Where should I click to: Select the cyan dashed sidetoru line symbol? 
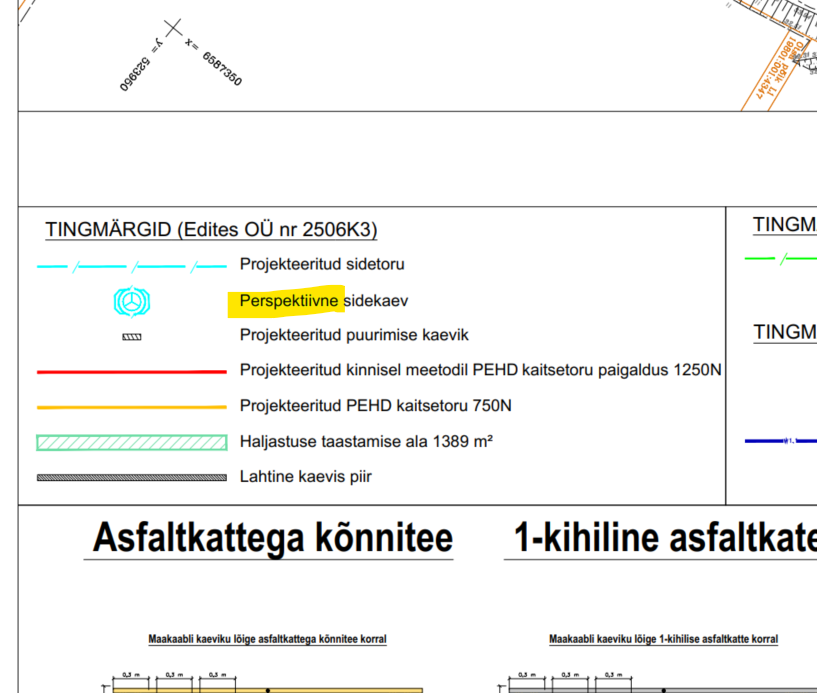coord(131,266)
